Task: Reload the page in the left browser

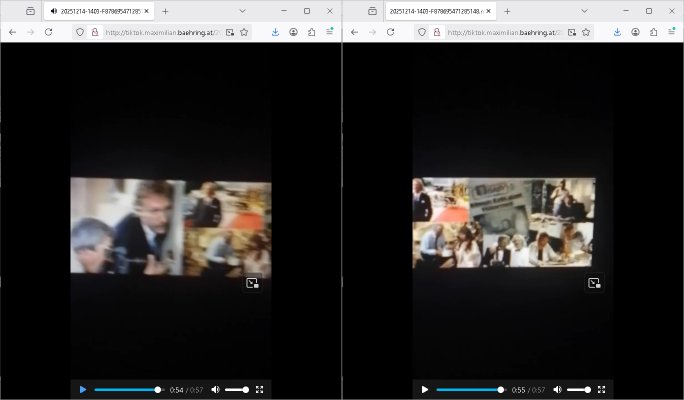Action: [48, 32]
